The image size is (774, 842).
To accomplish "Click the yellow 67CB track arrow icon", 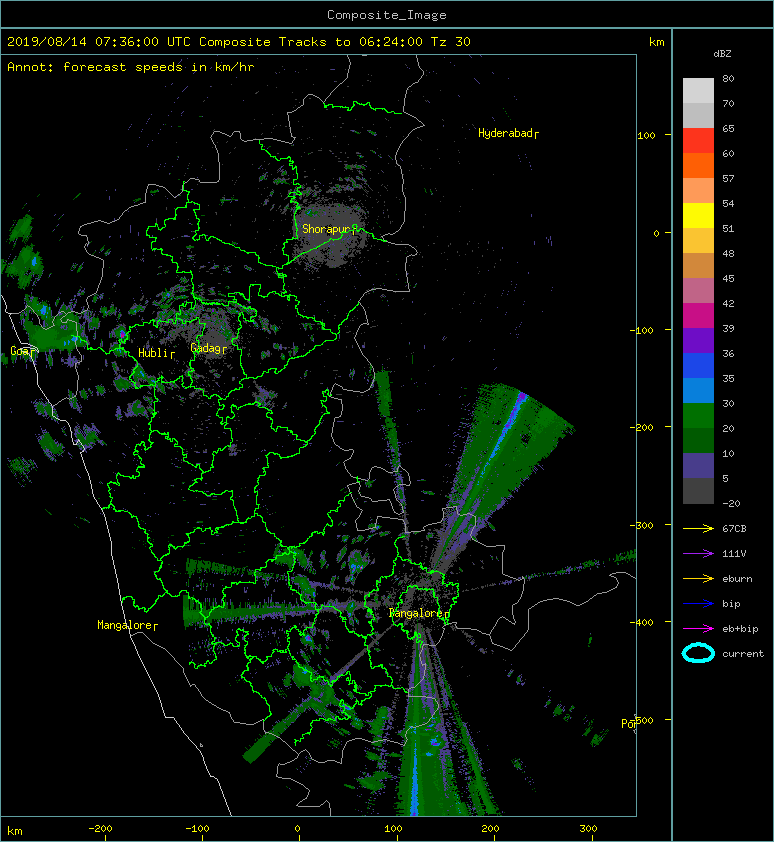I will [698, 528].
